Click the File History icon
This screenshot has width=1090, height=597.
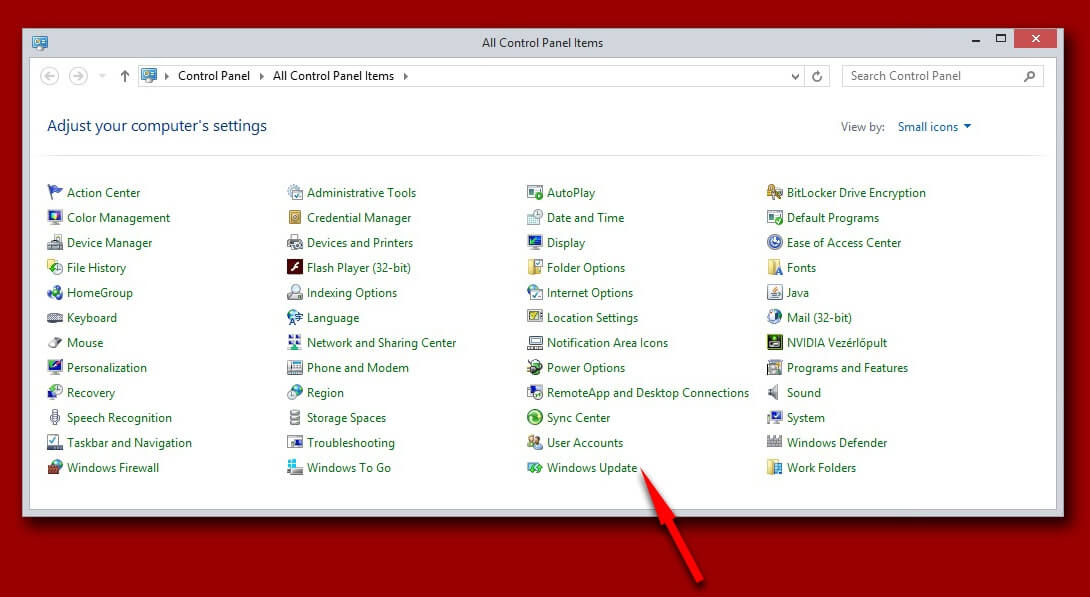[x=55, y=267]
